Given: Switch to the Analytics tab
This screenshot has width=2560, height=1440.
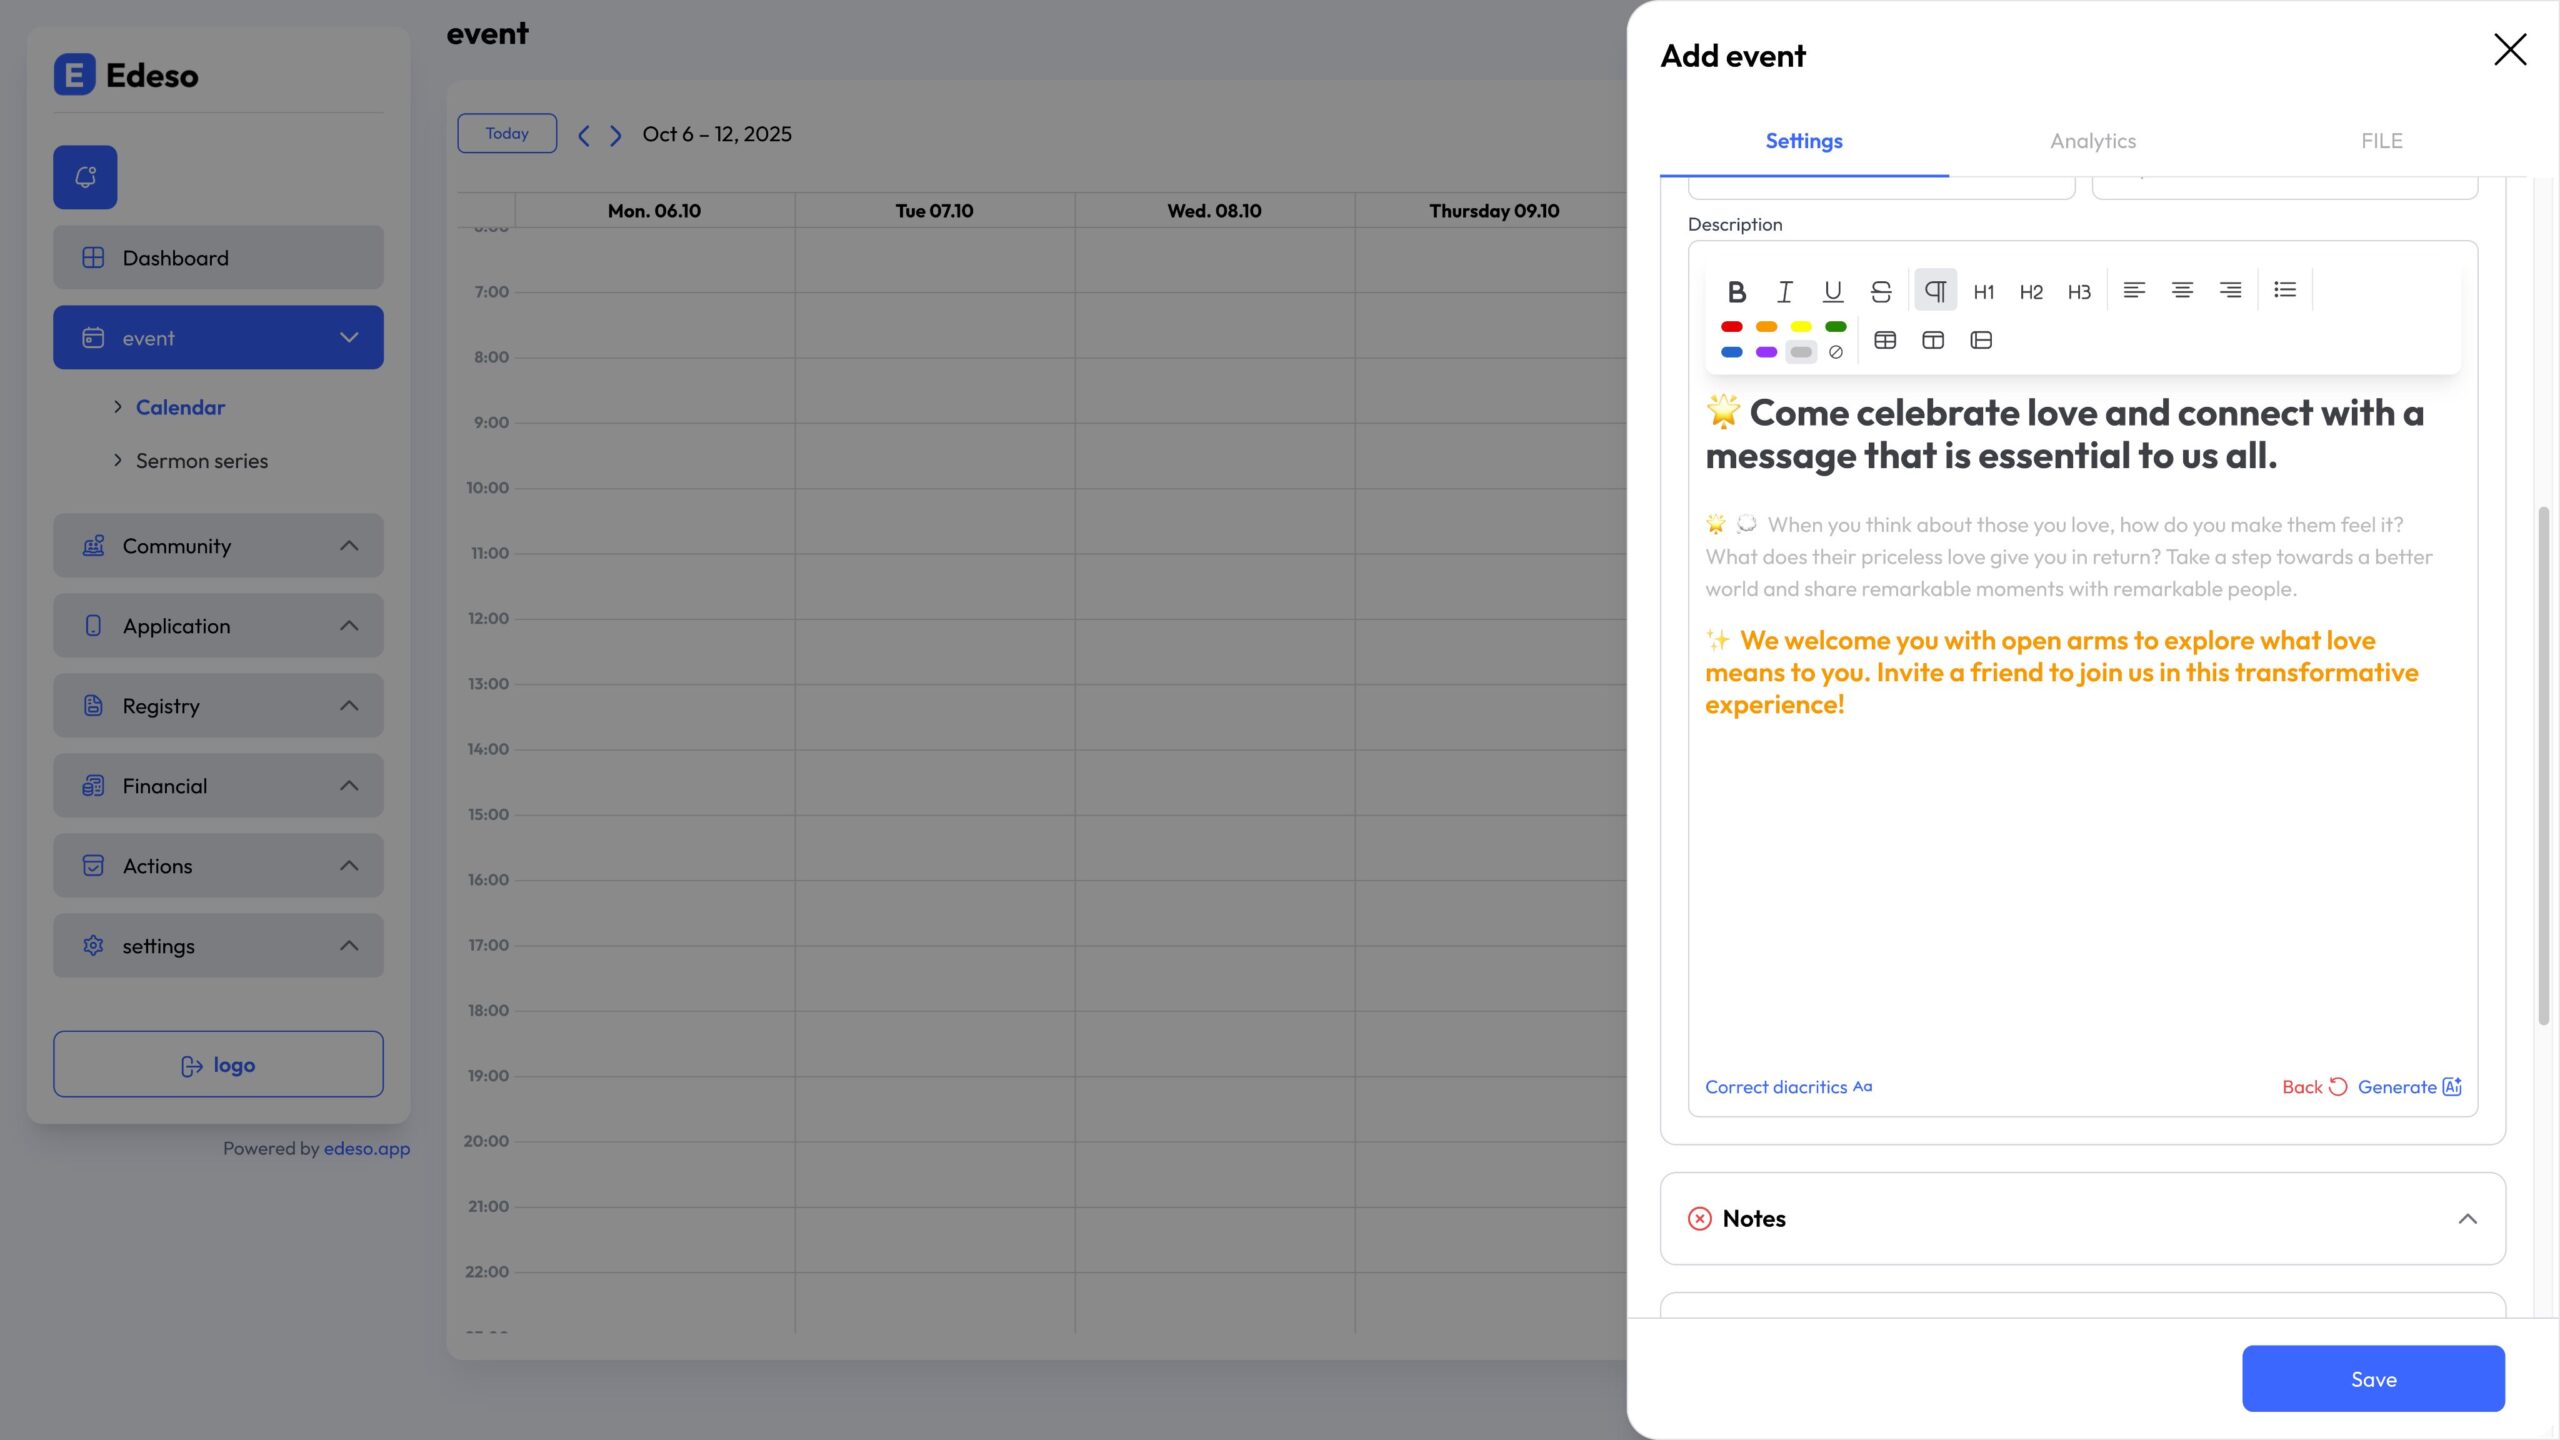Looking at the screenshot, I should (2093, 141).
